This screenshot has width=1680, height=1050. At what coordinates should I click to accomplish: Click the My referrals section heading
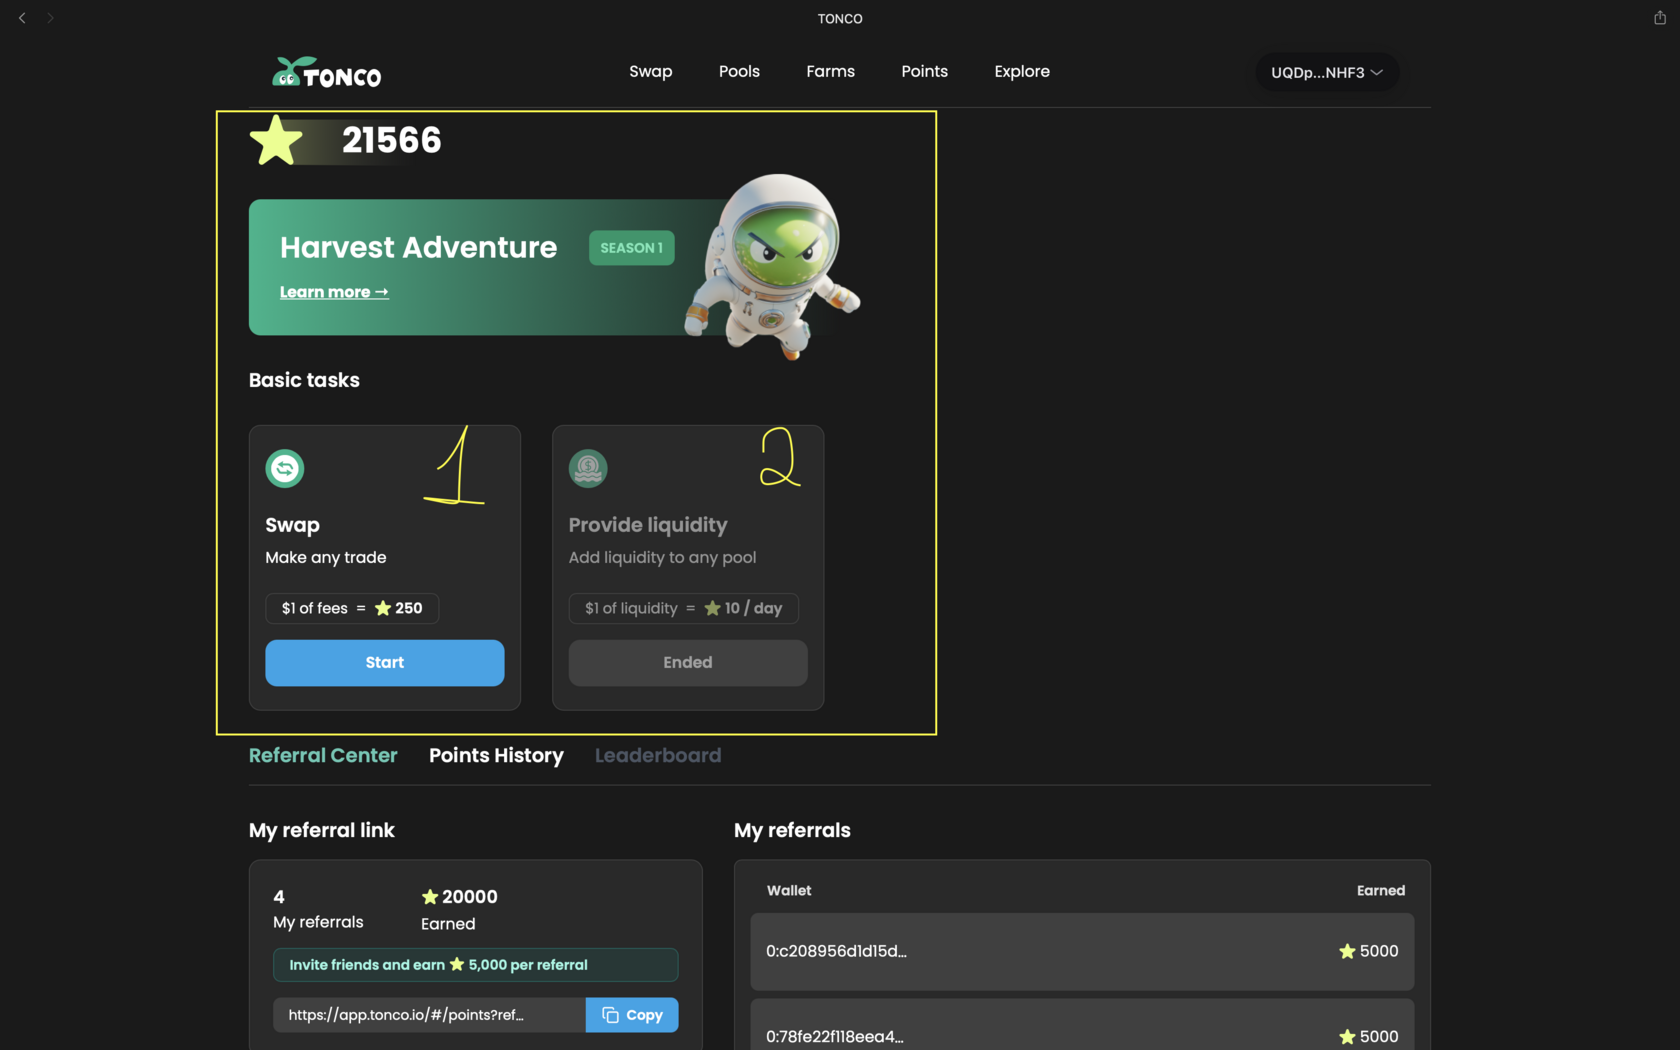tap(792, 830)
